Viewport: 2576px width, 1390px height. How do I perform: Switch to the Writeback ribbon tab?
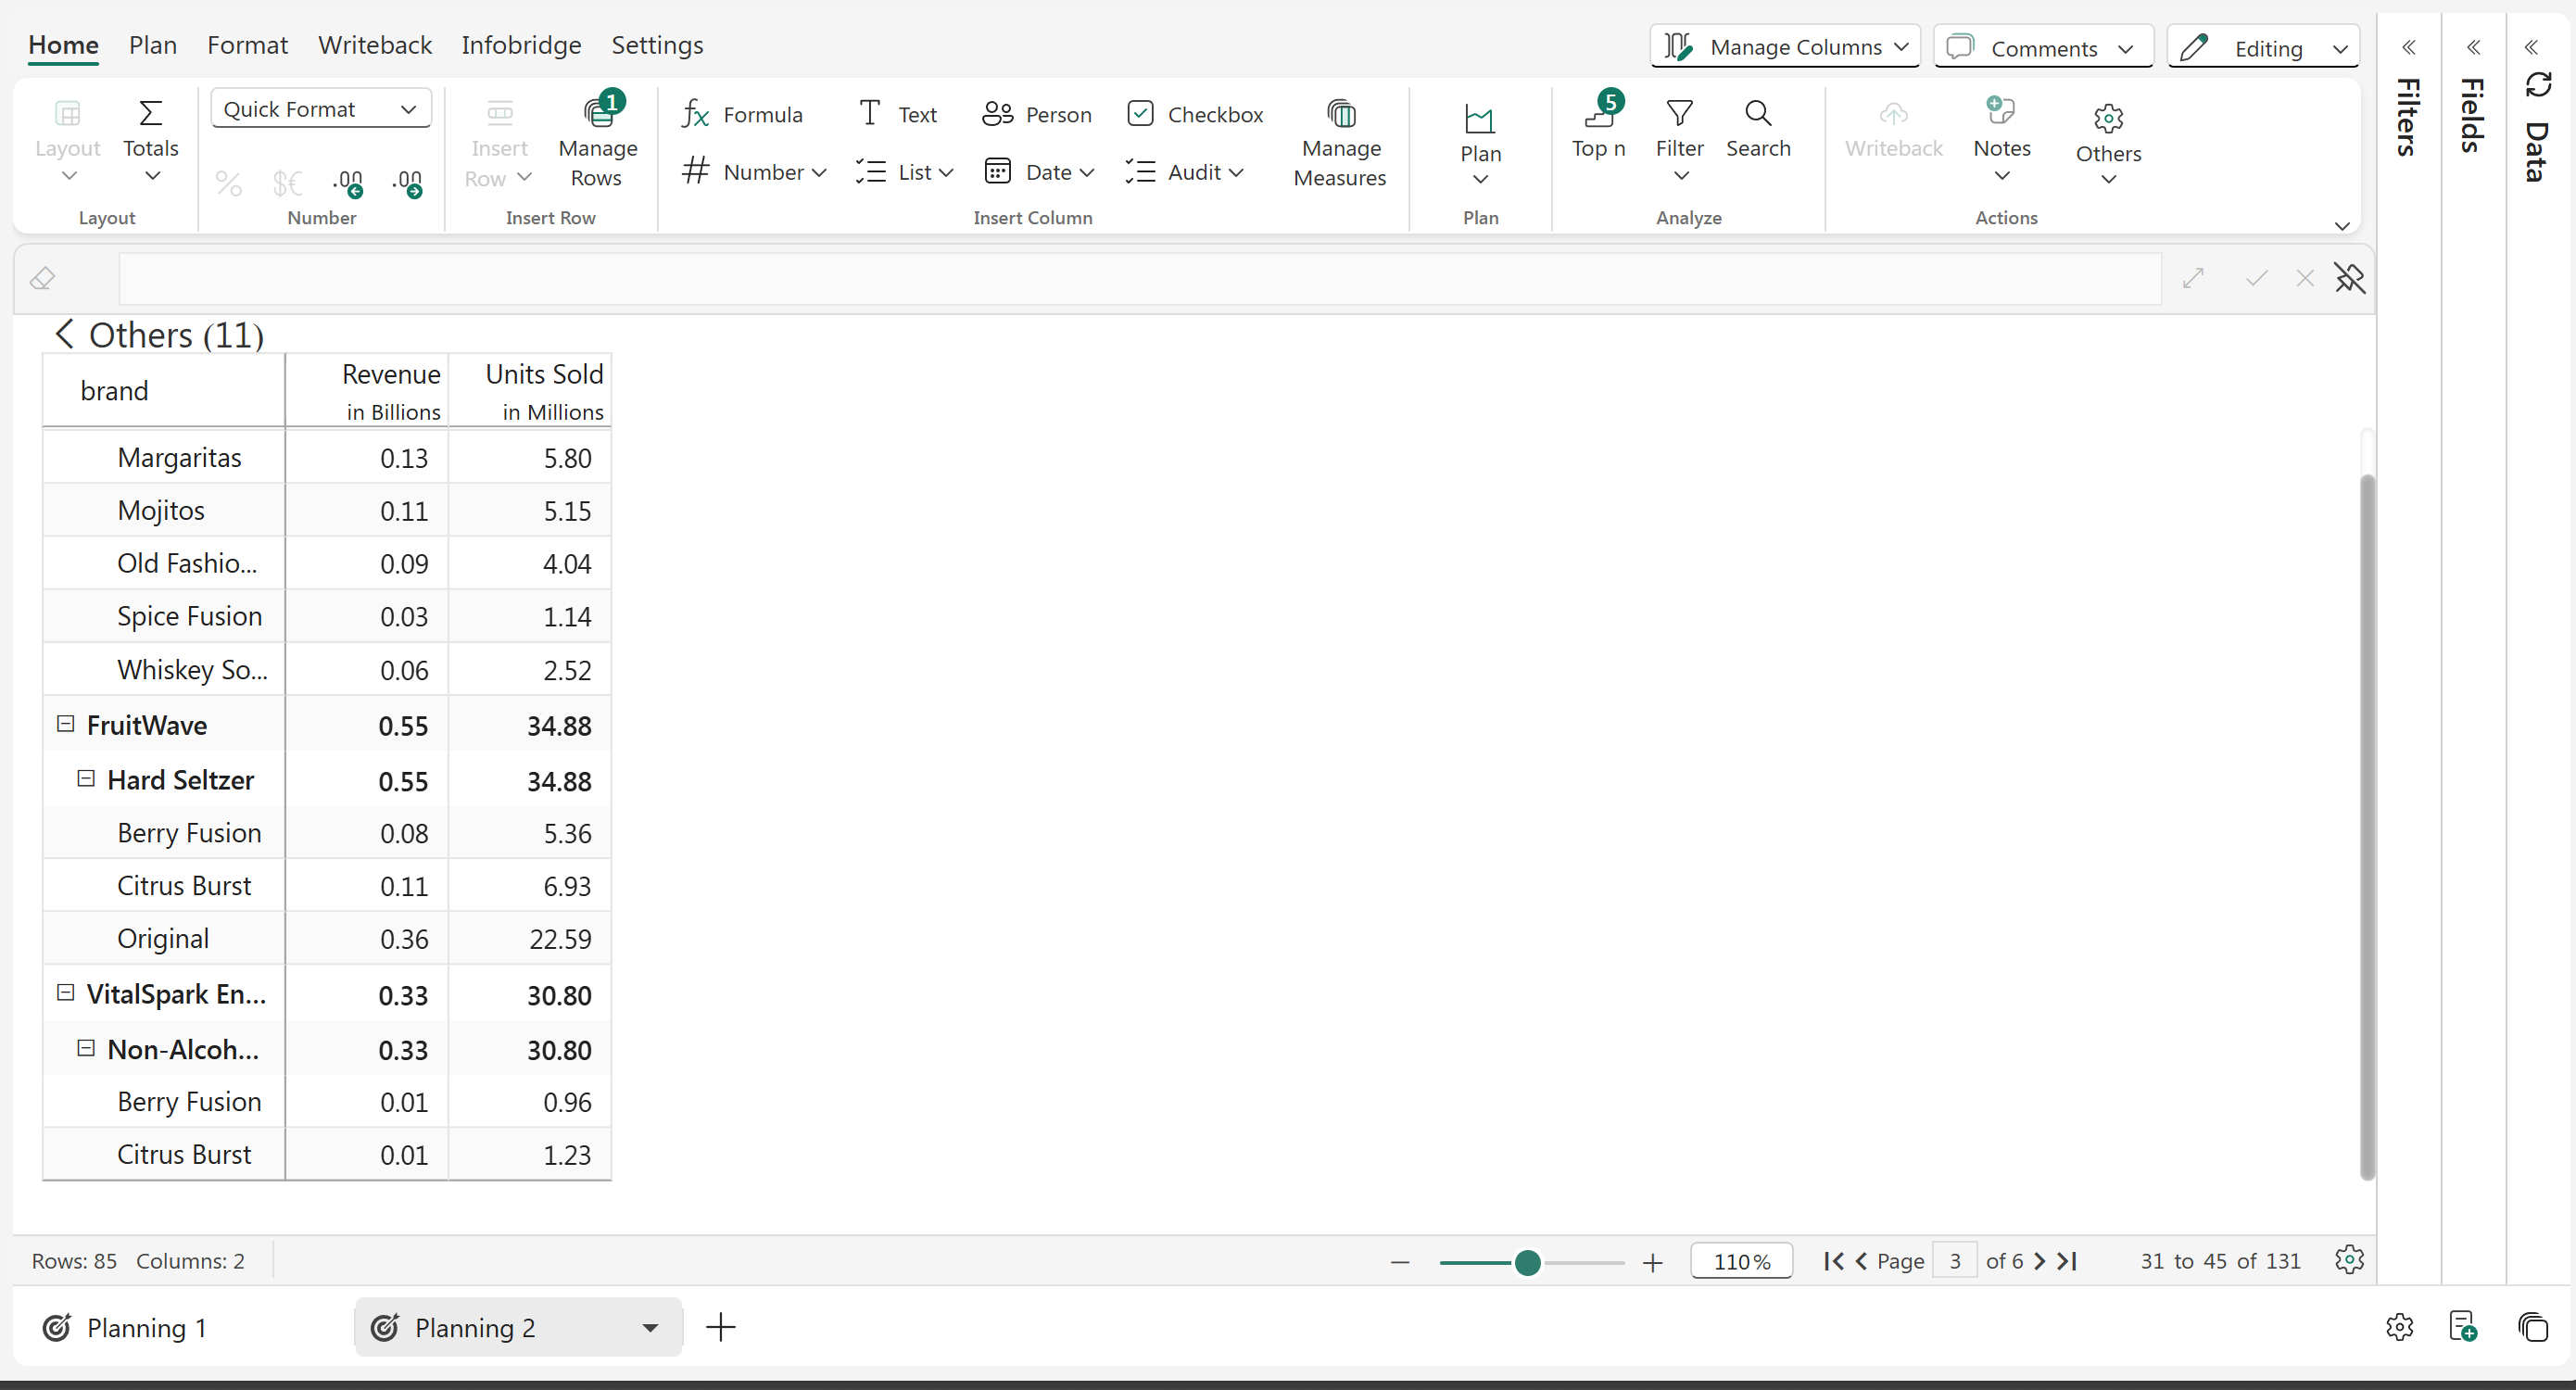pyautogui.click(x=374, y=45)
